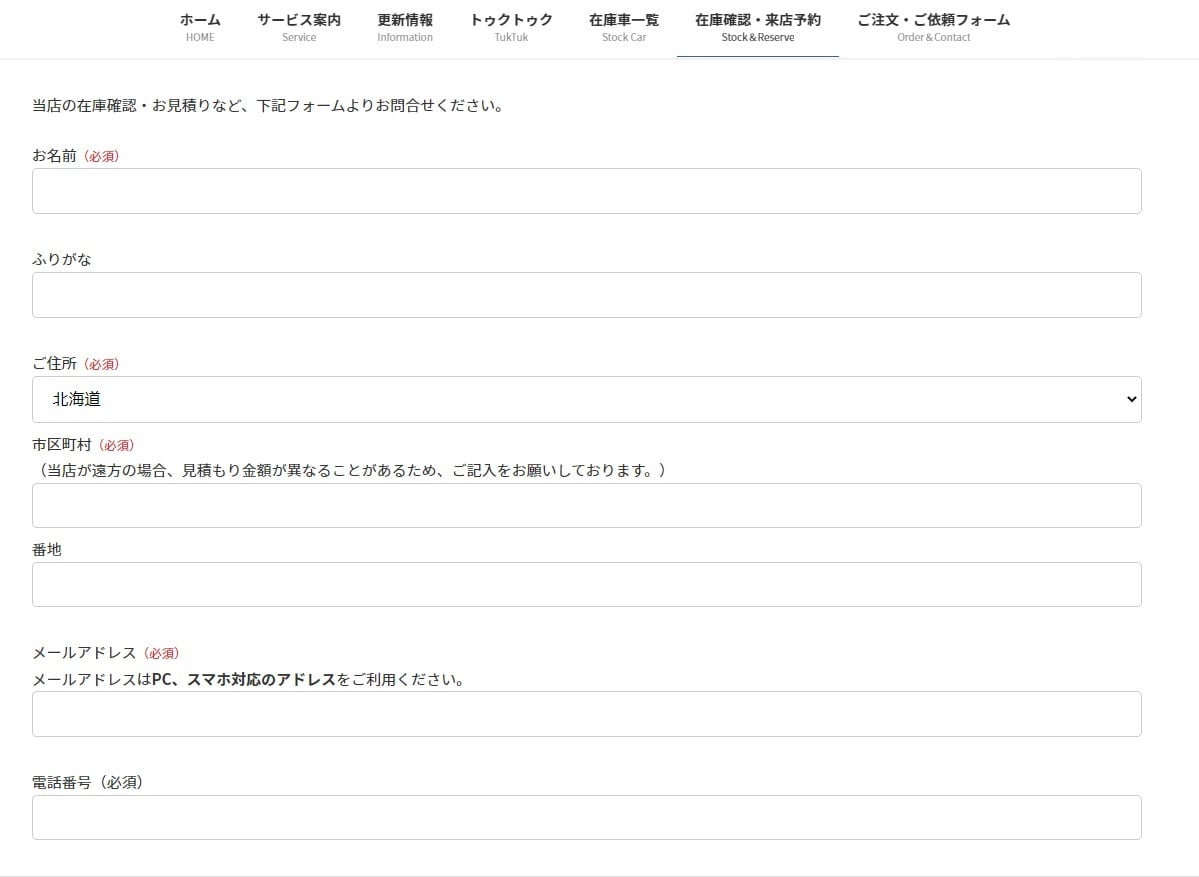1199x877 pixels.
Task: Click the お名前 name input field
Action: coord(587,191)
